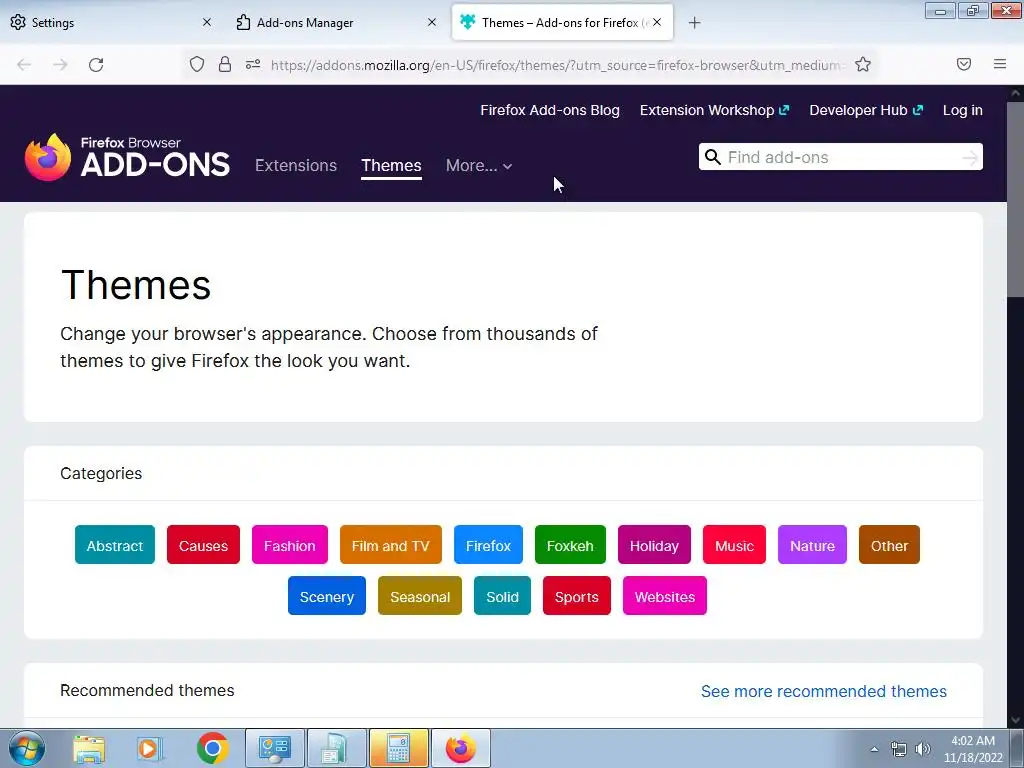Open the Firefox hamburger application menu
This screenshot has height=768, width=1024.
click(1000, 64)
